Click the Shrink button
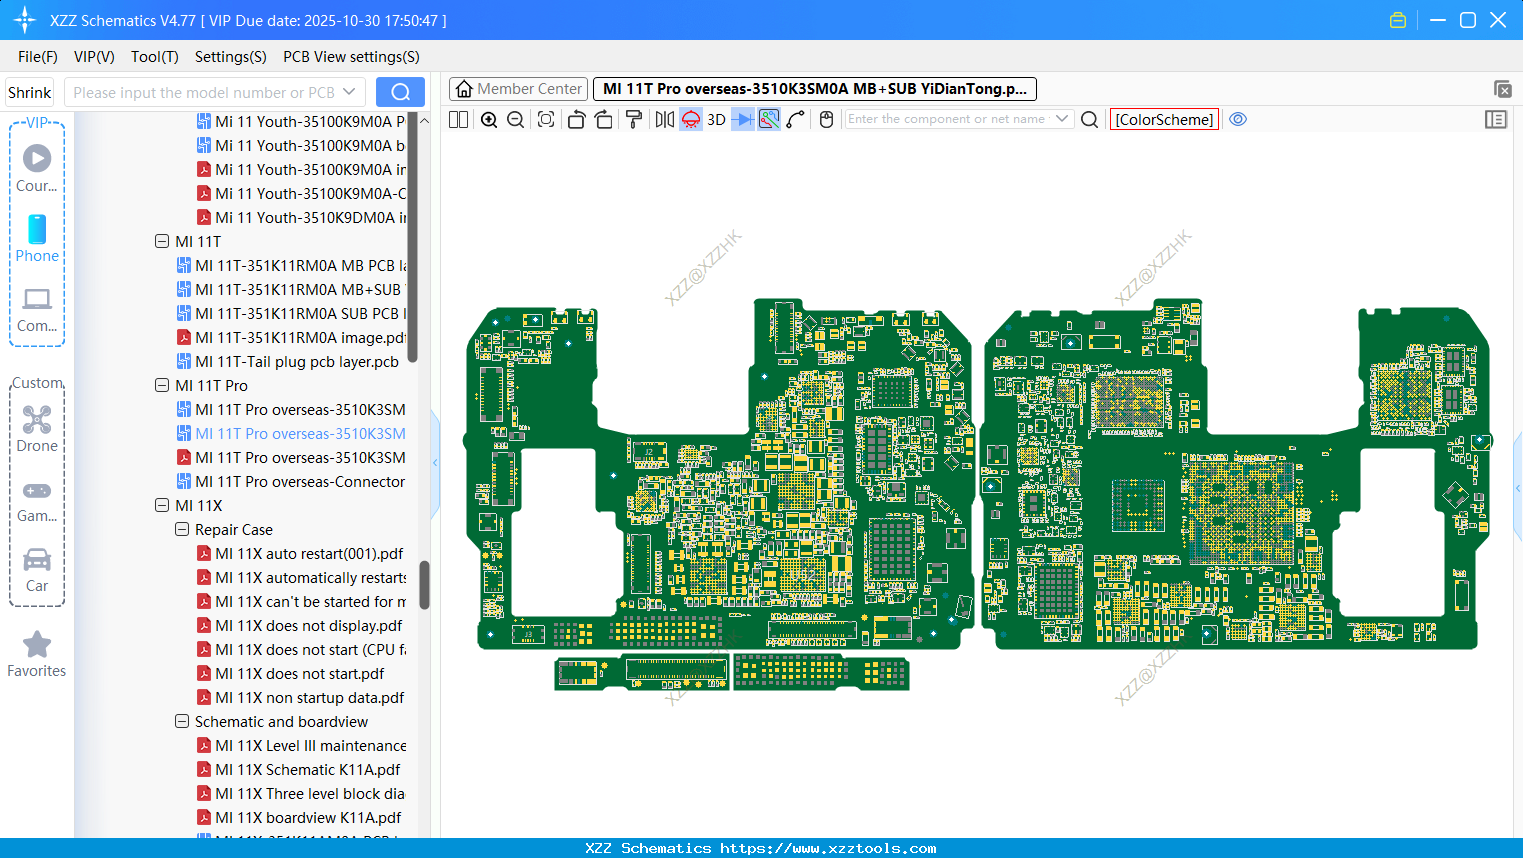The image size is (1523, 858). pos(29,93)
